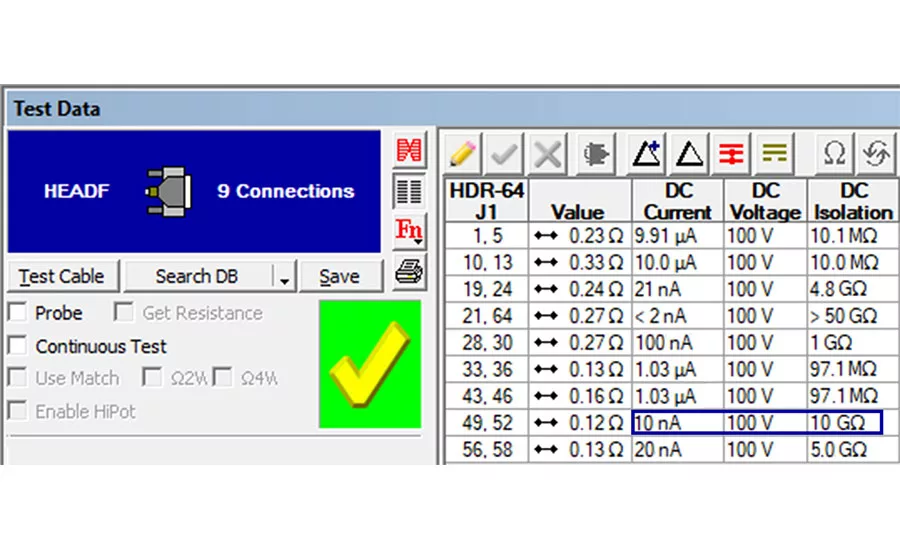Screen dimensions: 900x550
Task: Click the '< 2 nA' current cell
Action: [x=678, y=316]
